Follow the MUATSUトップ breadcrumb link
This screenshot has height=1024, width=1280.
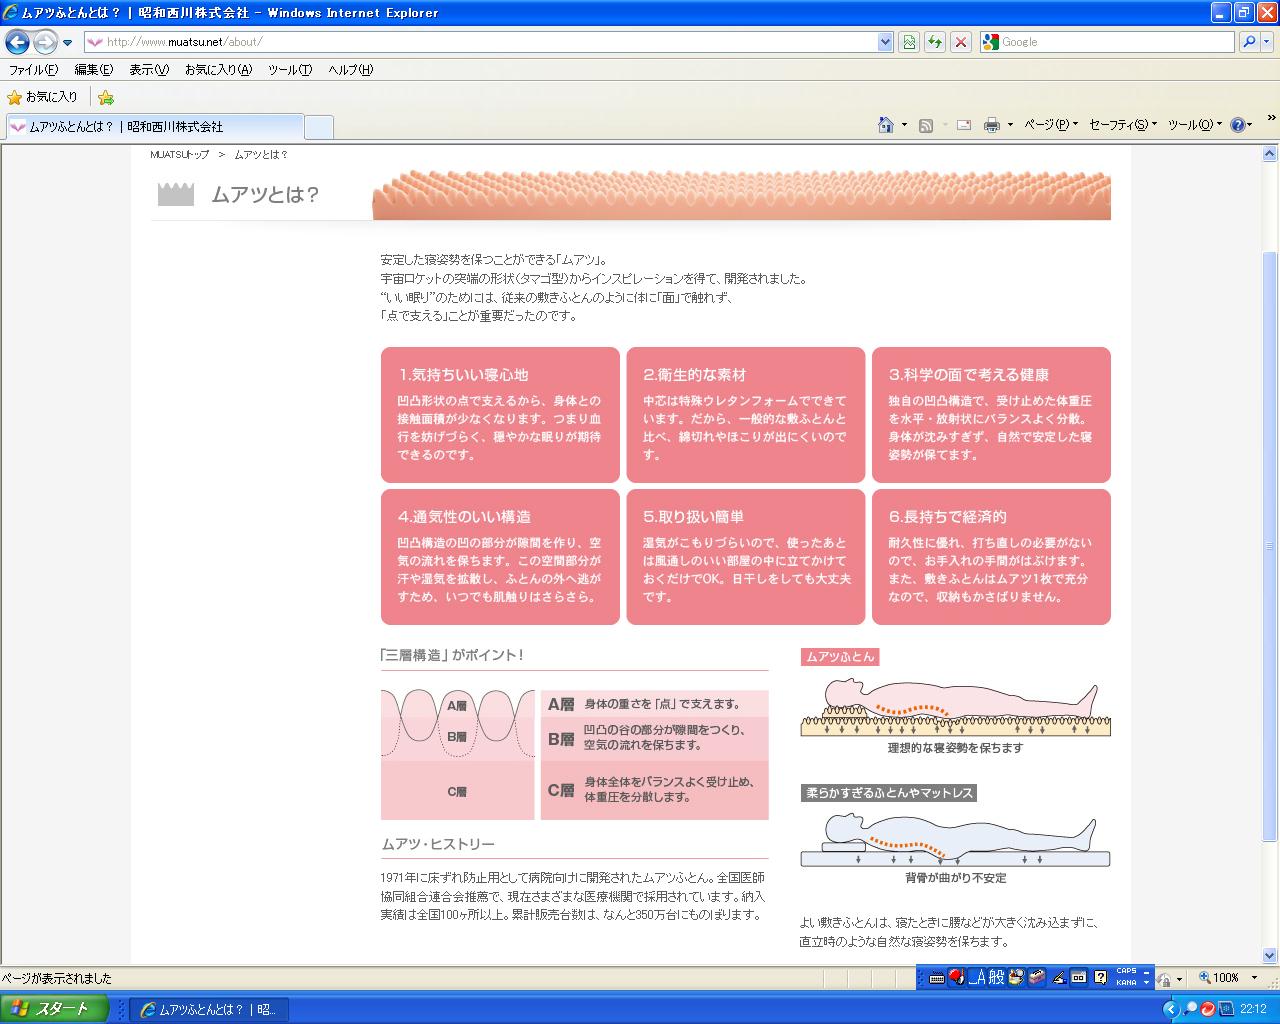pyautogui.click(x=180, y=155)
